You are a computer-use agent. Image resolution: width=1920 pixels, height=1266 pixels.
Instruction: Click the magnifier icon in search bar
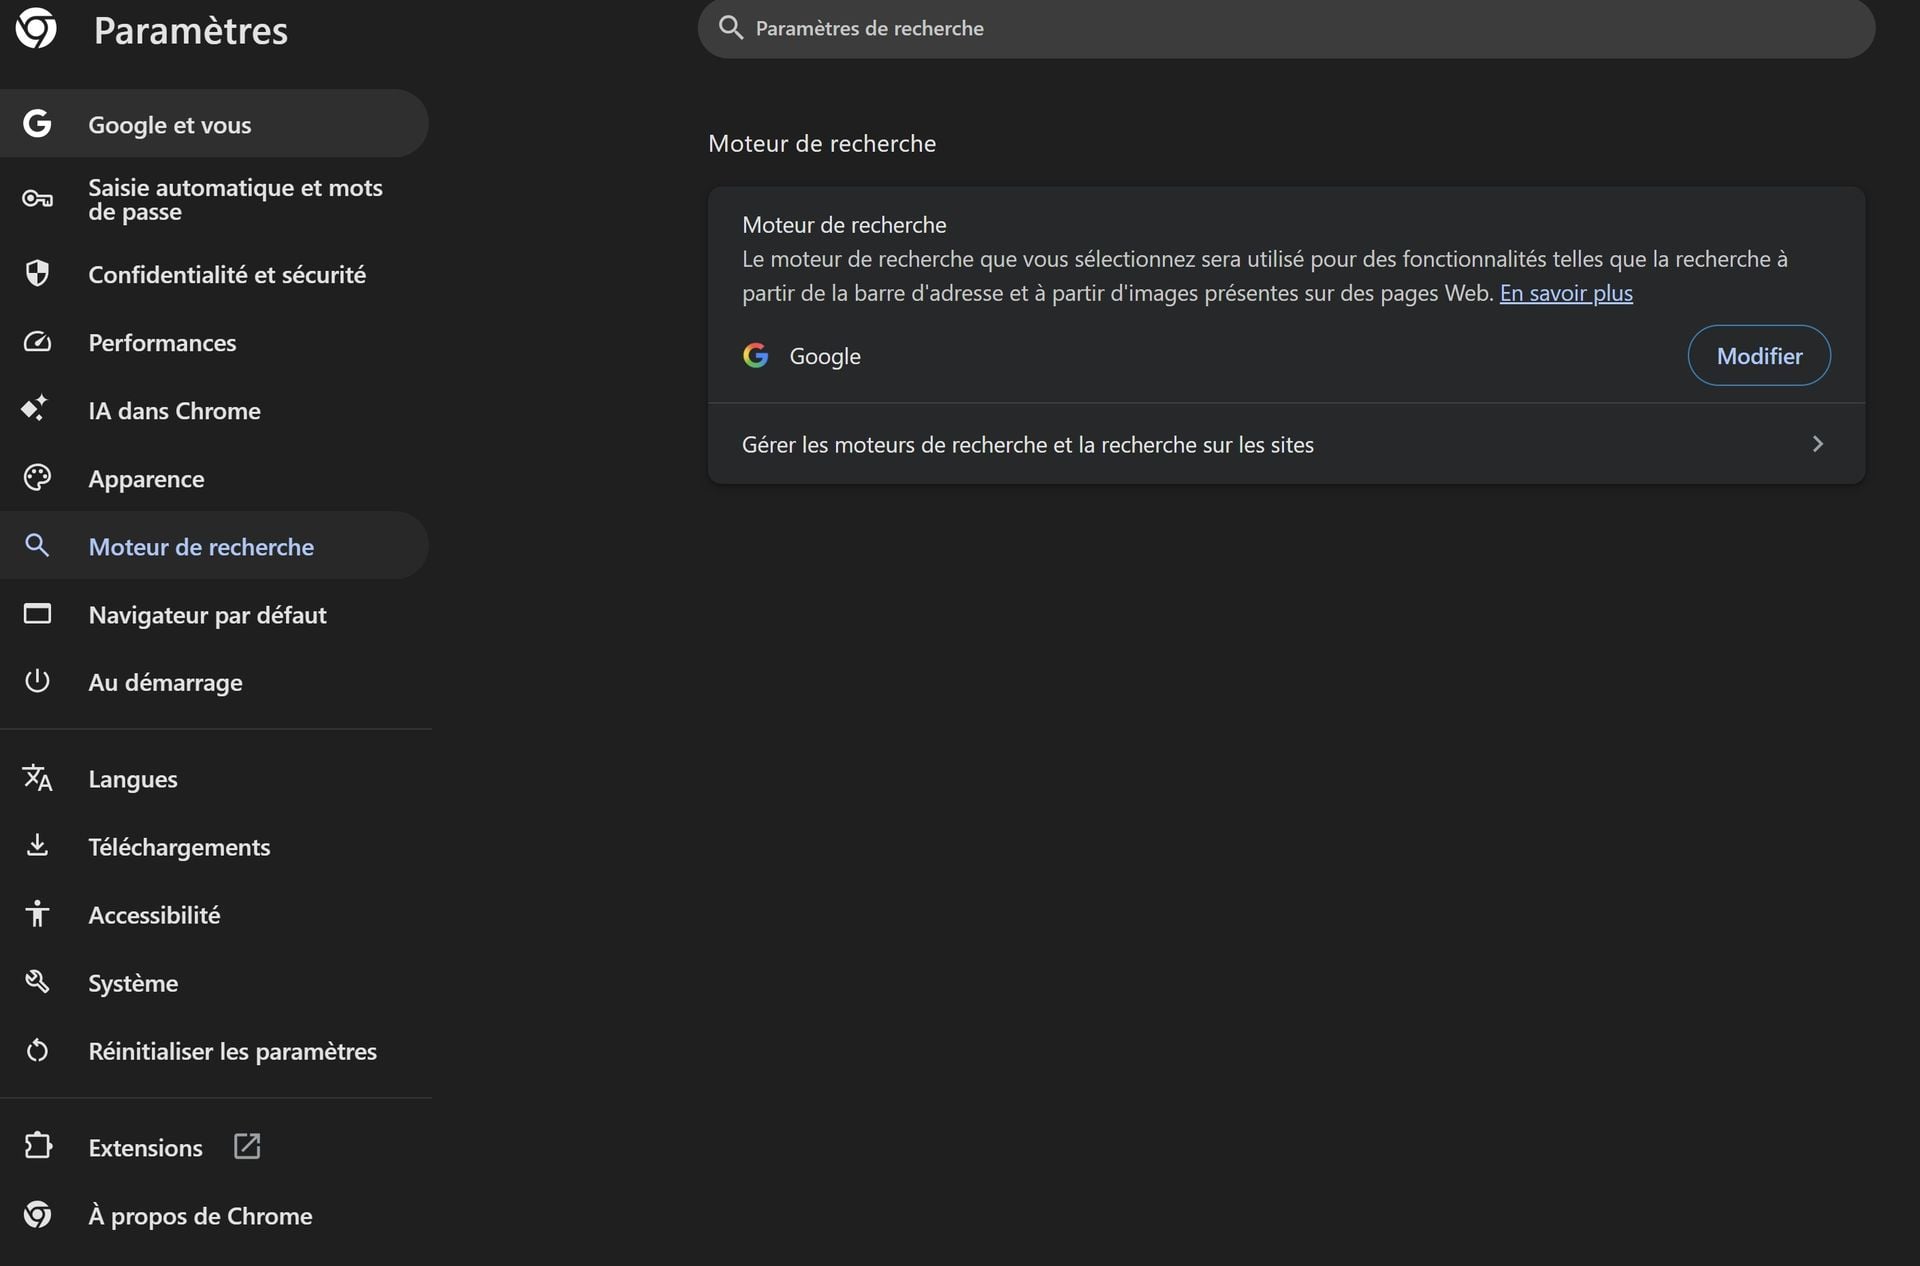[x=731, y=27]
